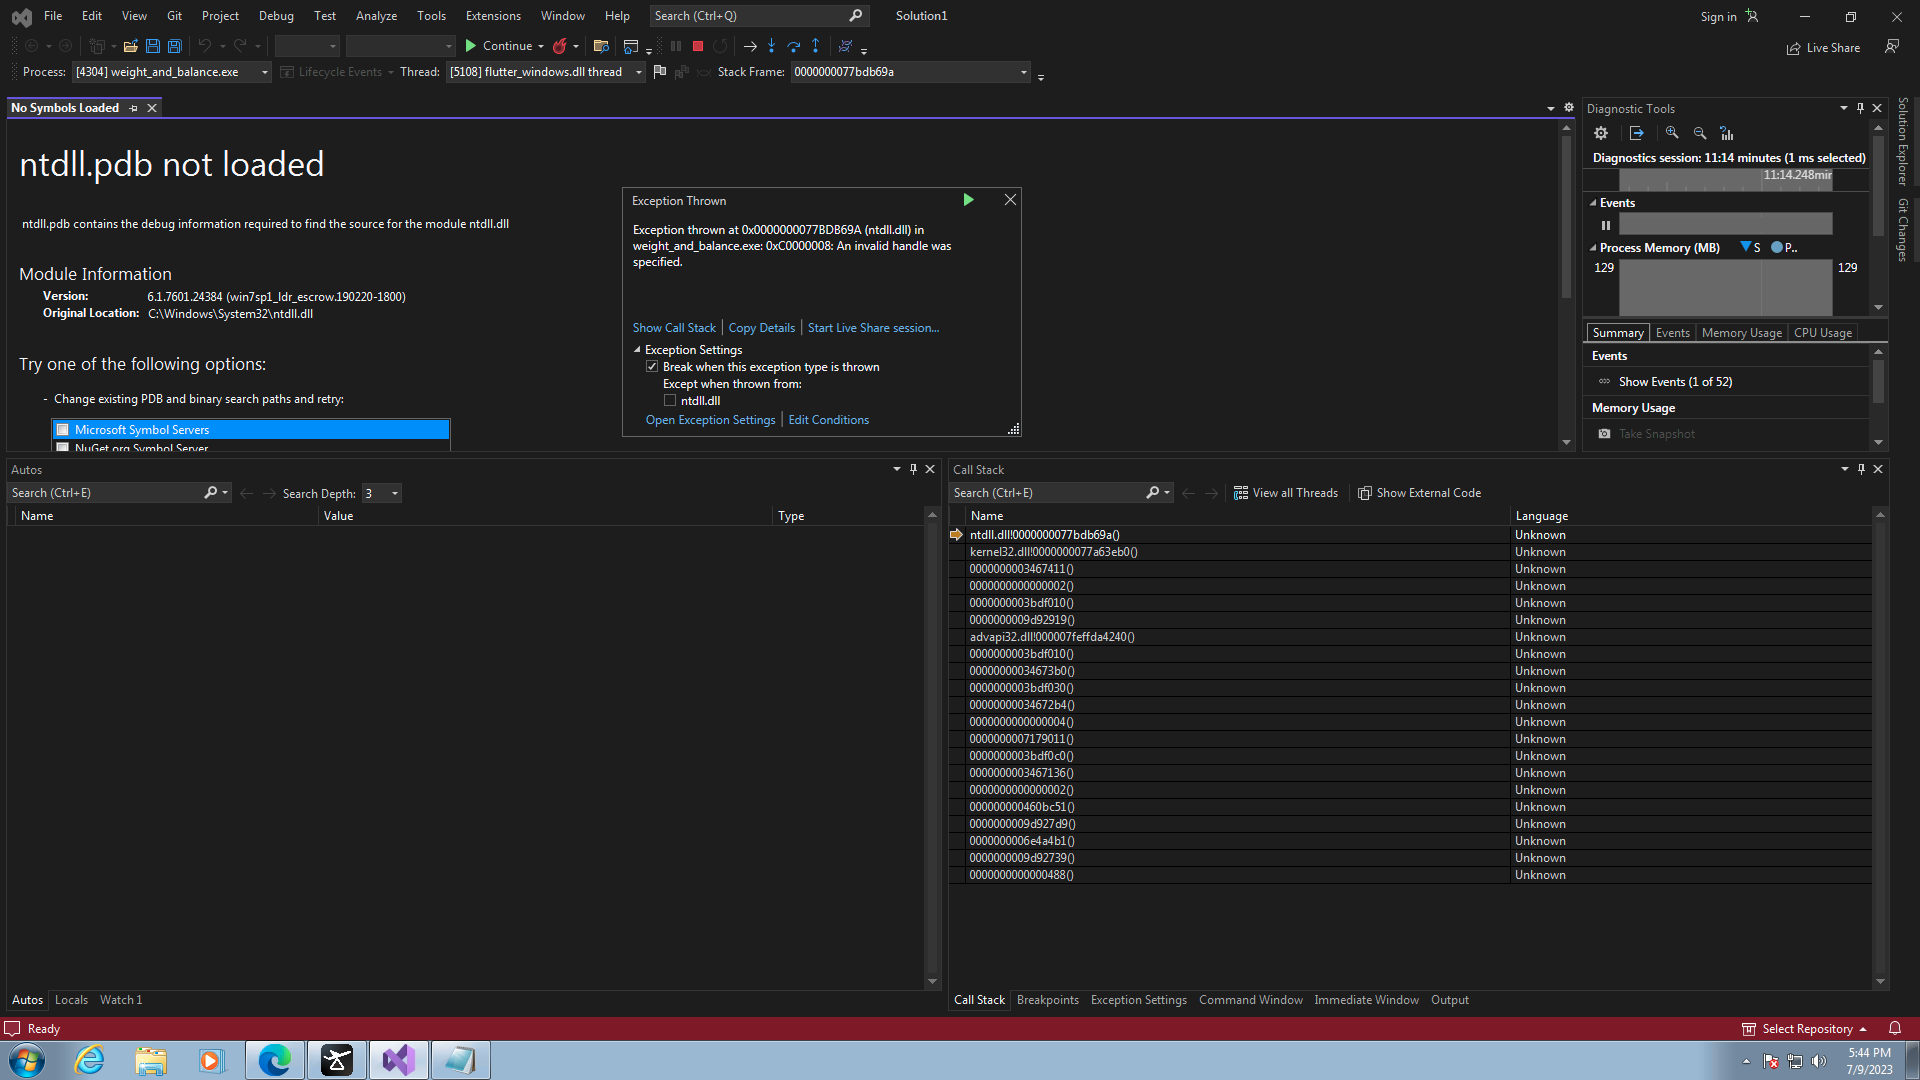Open the Debug menu

click(x=276, y=15)
